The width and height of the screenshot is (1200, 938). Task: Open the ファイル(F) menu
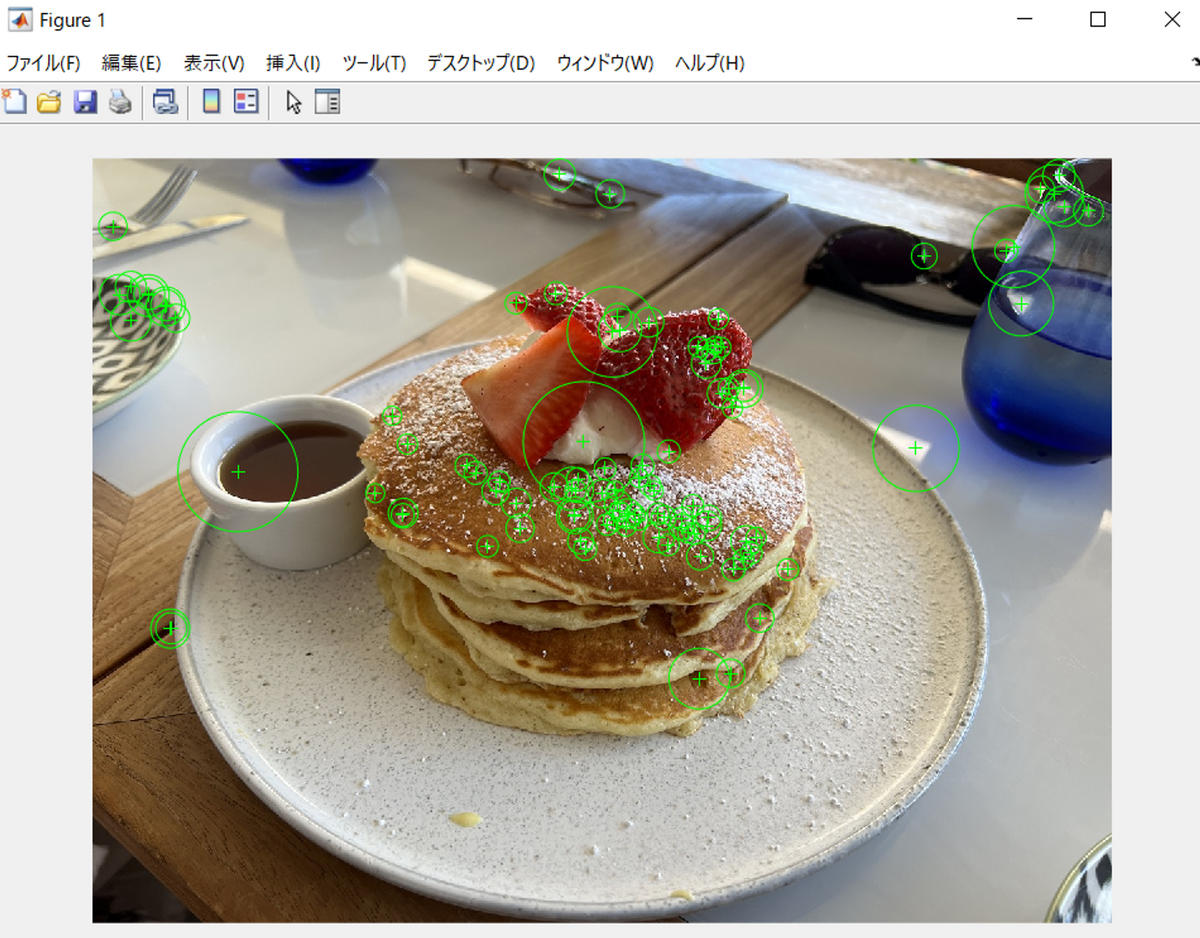click(43, 63)
